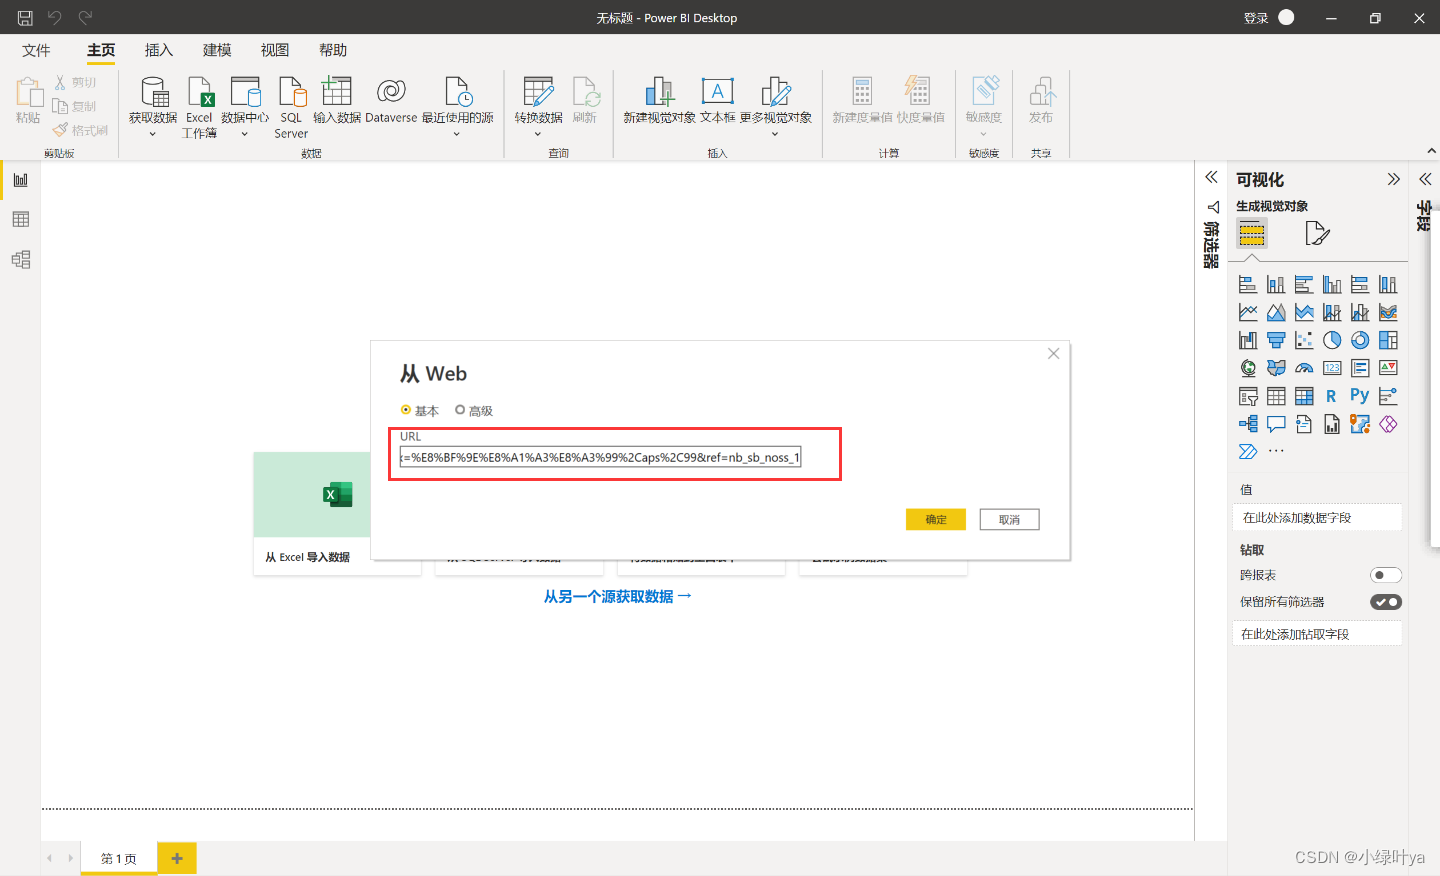Confirm the URL with 确定 button
The image size is (1440, 876).
click(936, 519)
